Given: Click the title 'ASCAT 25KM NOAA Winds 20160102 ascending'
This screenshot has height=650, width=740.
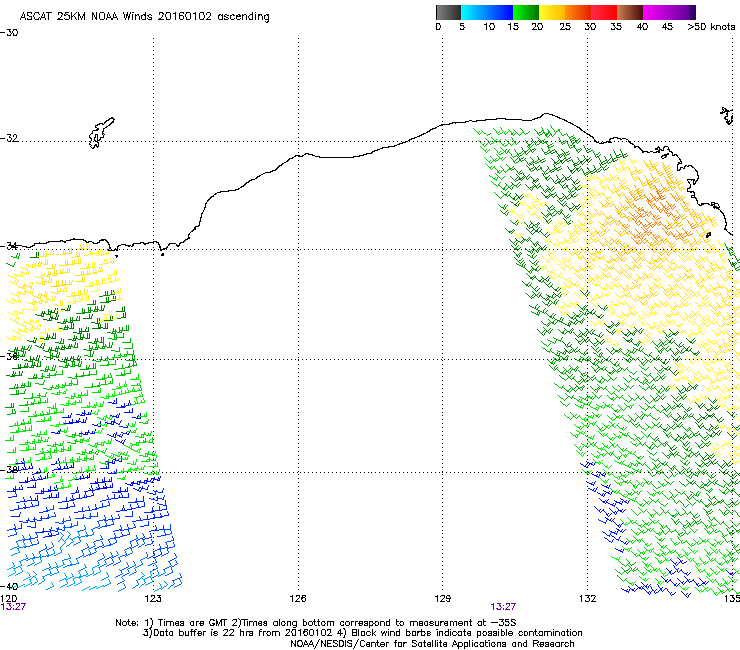Looking at the screenshot, I should (144, 17).
